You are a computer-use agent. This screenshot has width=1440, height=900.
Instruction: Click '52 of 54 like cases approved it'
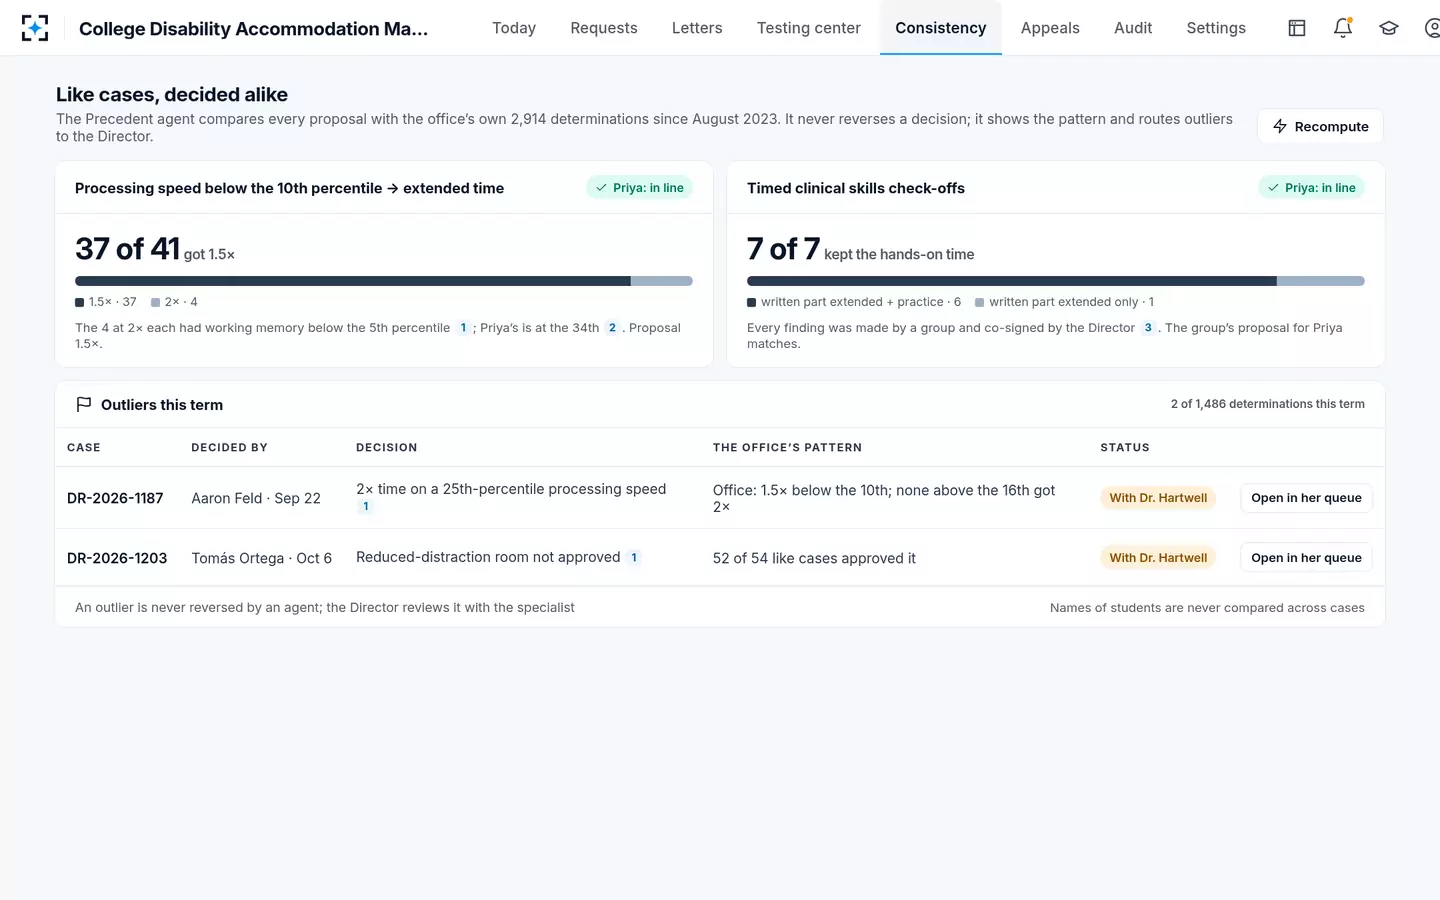pos(814,558)
